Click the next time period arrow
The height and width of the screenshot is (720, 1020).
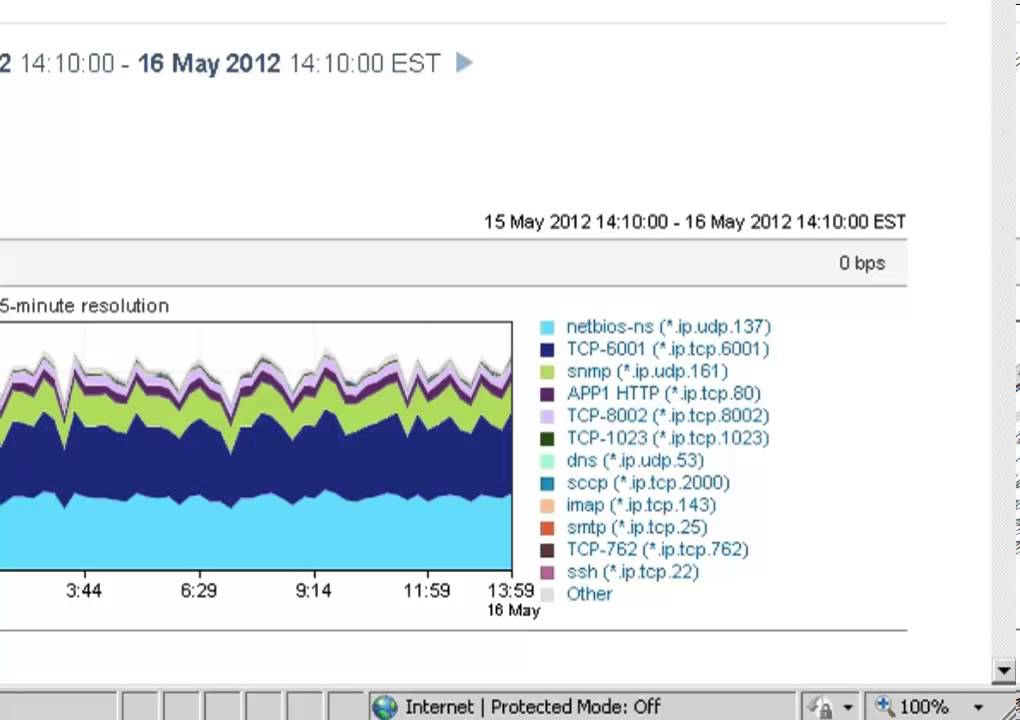point(464,63)
